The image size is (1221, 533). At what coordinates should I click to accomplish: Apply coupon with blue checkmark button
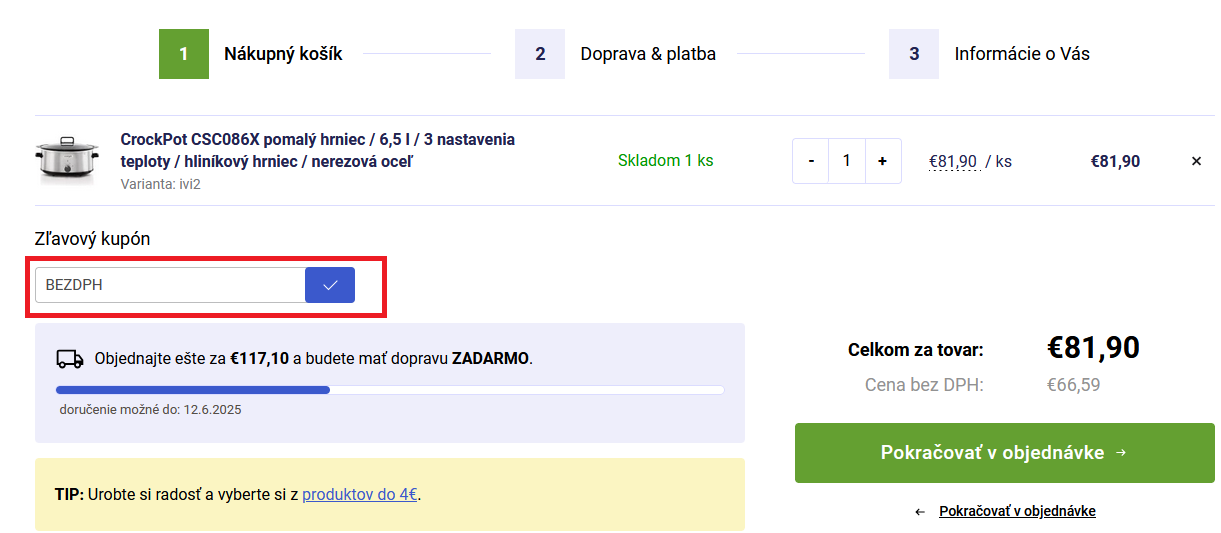pyautogui.click(x=330, y=285)
